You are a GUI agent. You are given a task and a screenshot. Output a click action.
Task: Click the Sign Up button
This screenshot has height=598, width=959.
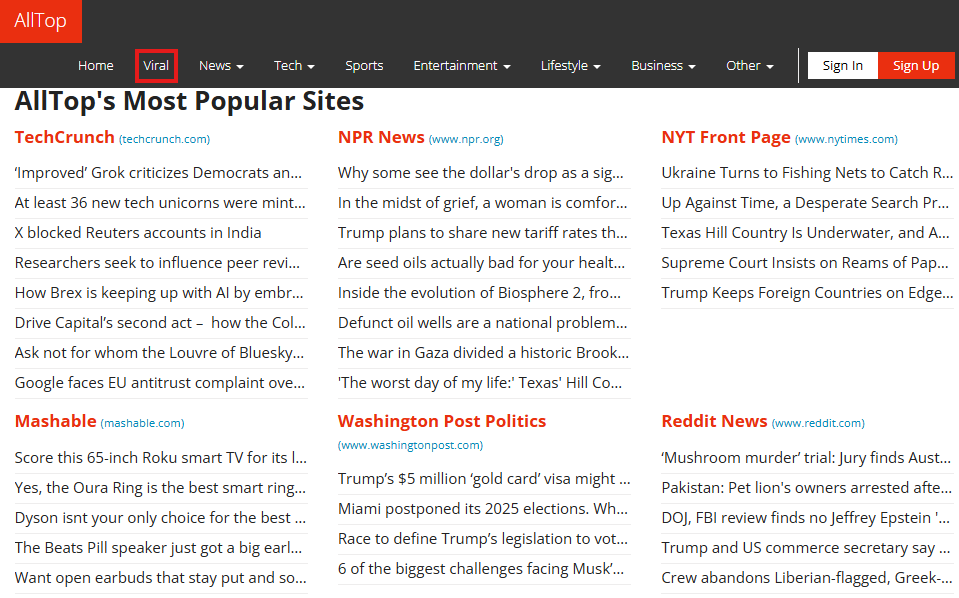tap(916, 65)
